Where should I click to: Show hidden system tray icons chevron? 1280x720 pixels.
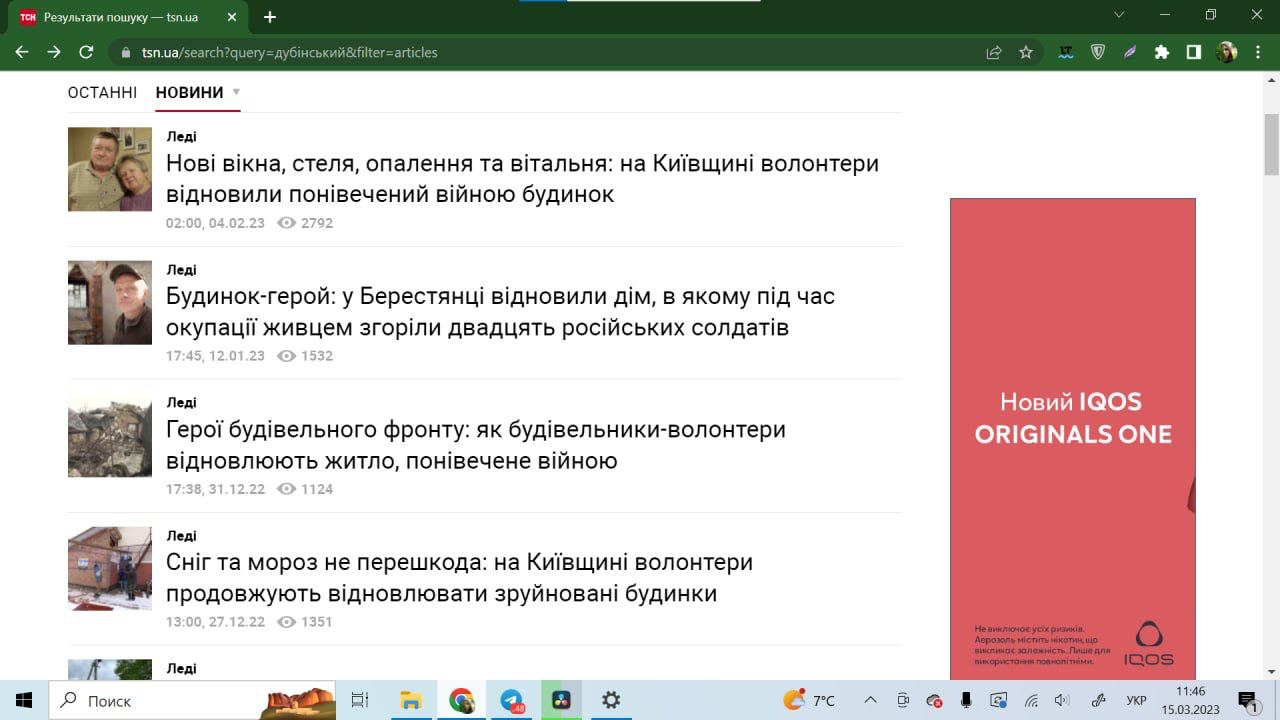tap(870, 700)
